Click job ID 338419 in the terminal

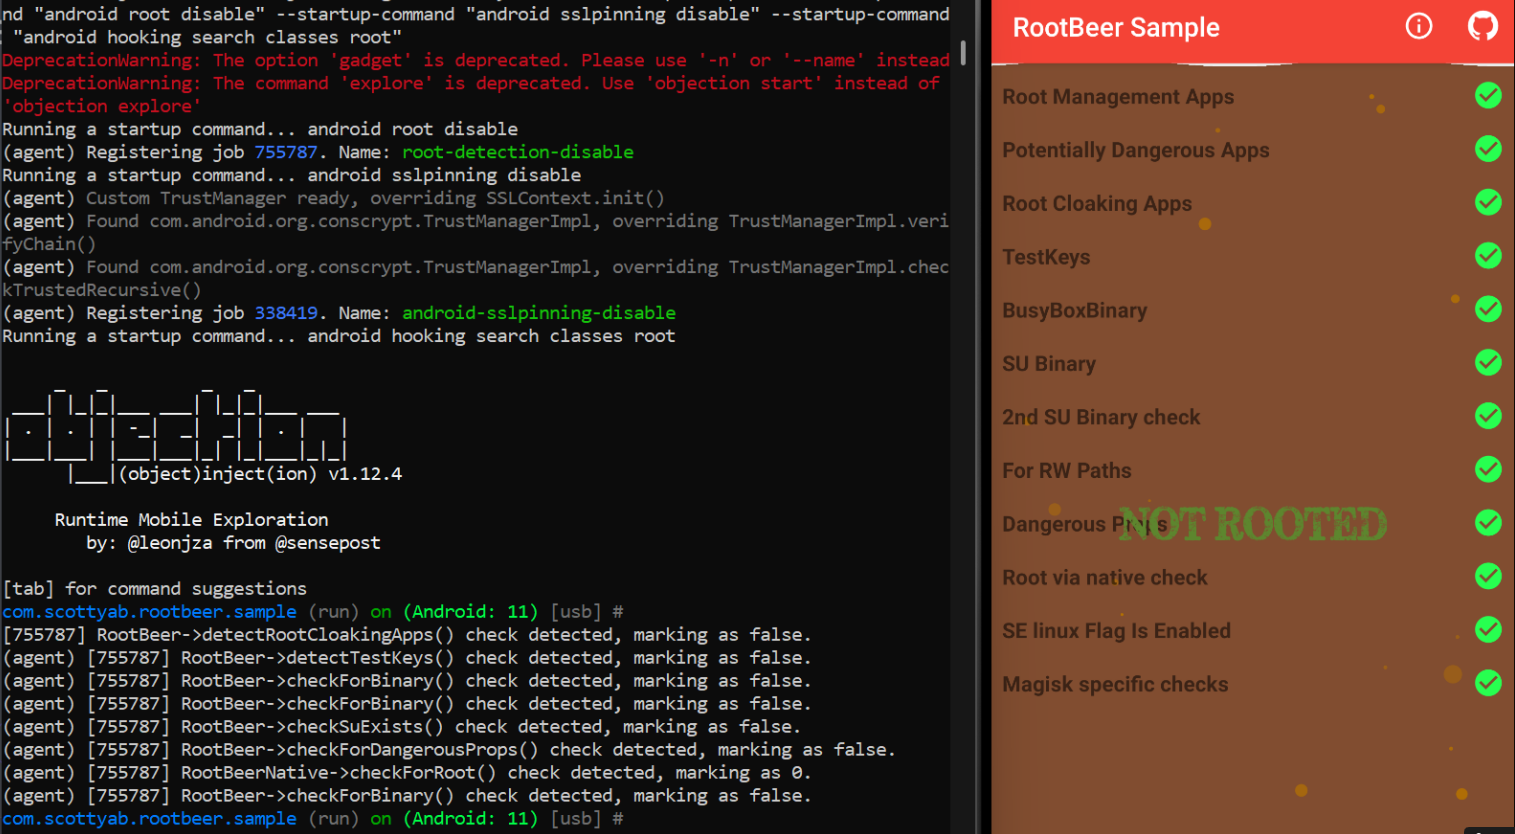click(286, 313)
